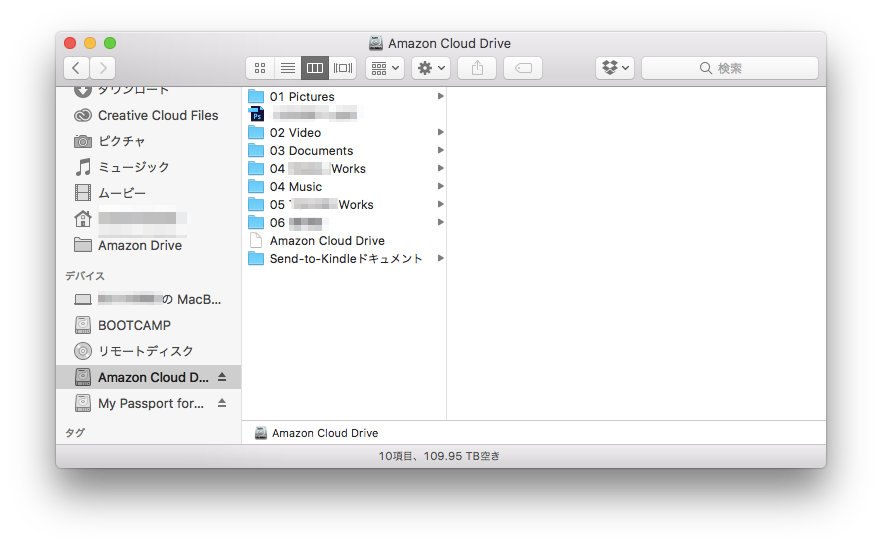Select My Passport drive in sidebar

pos(148,403)
